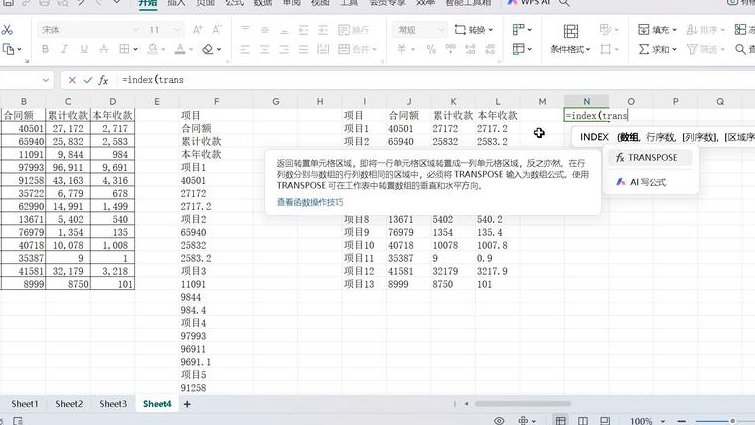Click the Underline formatting button
This screenshot has height=425, width=755.
[84, 49]
